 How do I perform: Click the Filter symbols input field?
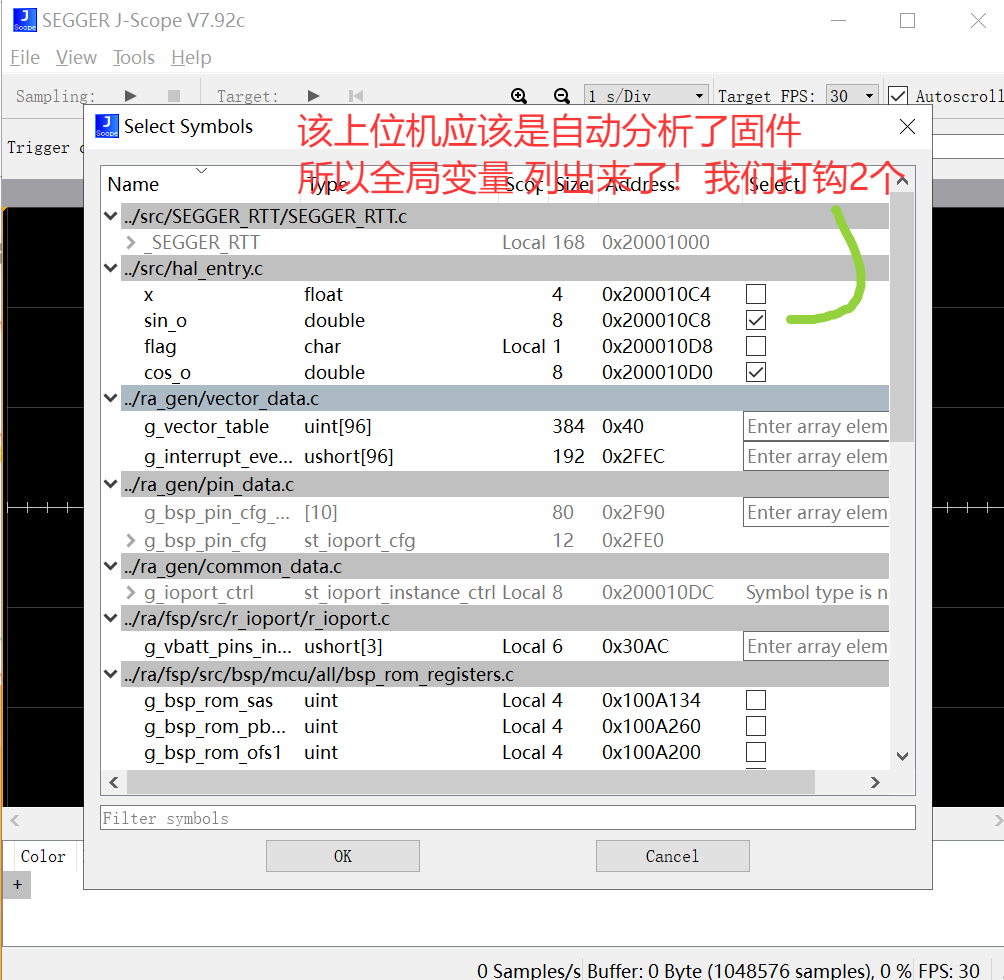(508, 817)
